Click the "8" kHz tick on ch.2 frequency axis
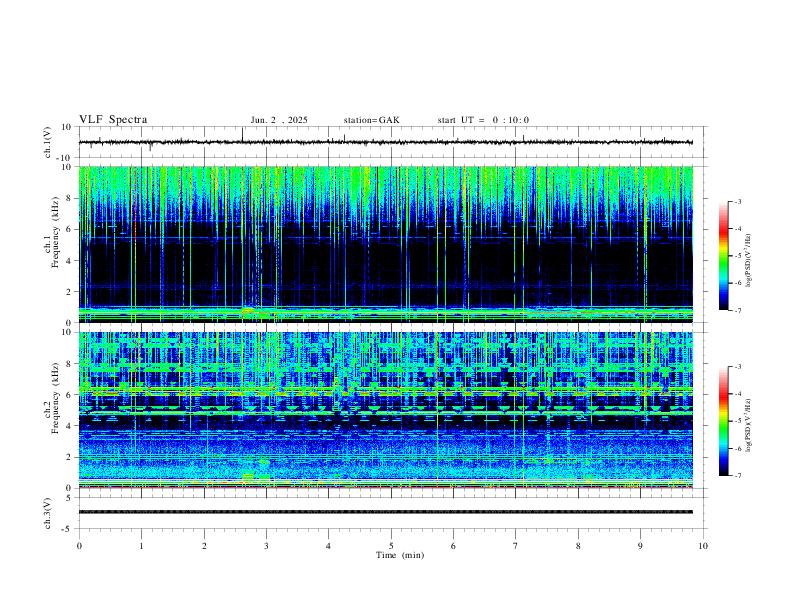 click(x=69, y=364)
